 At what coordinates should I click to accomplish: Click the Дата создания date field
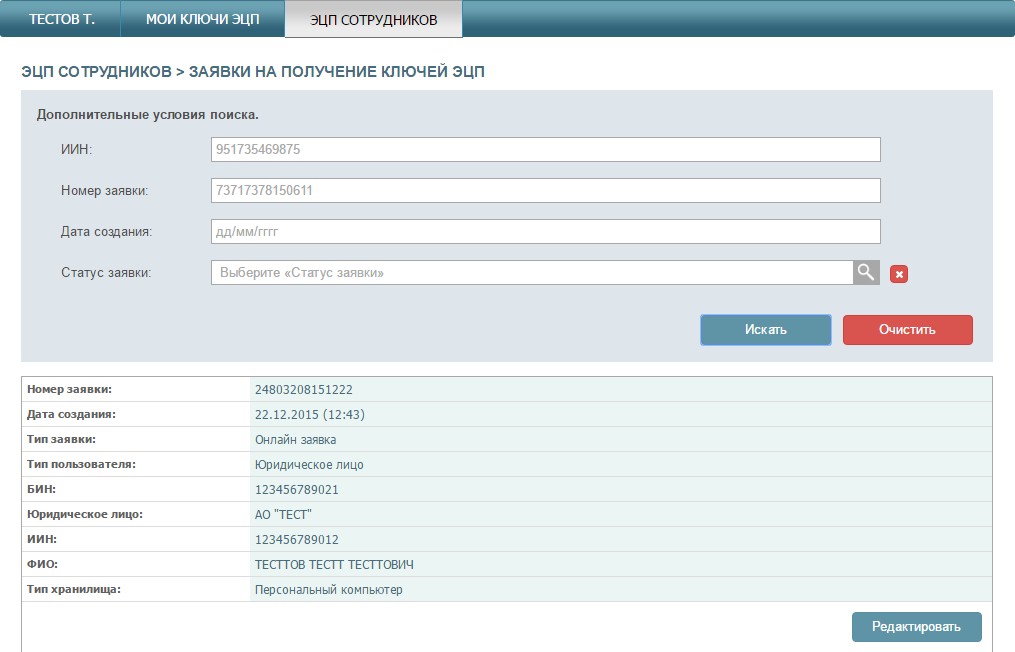[545, 232]
